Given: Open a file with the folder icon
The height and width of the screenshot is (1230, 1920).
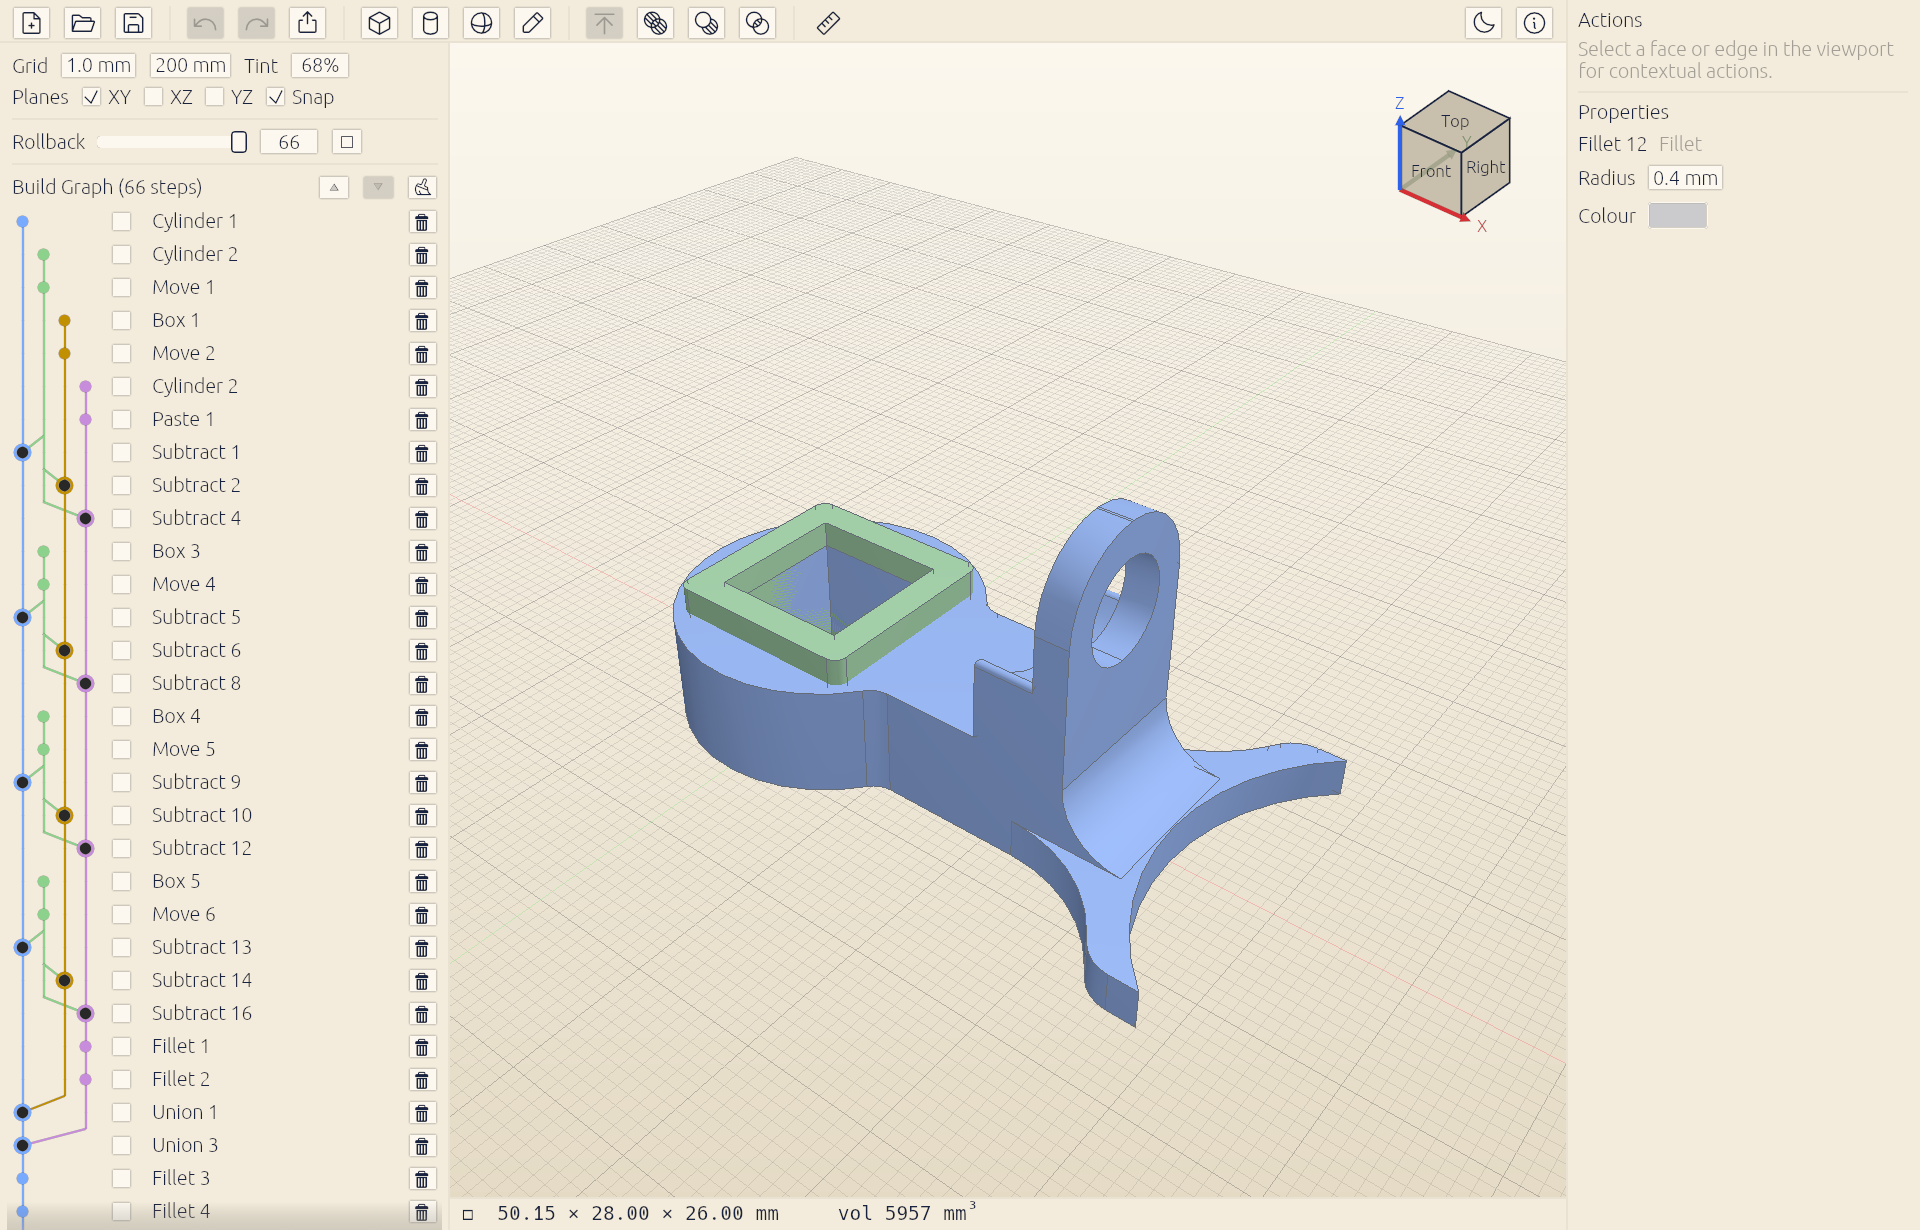Looking at the screenshot, I should coord(82,23).
